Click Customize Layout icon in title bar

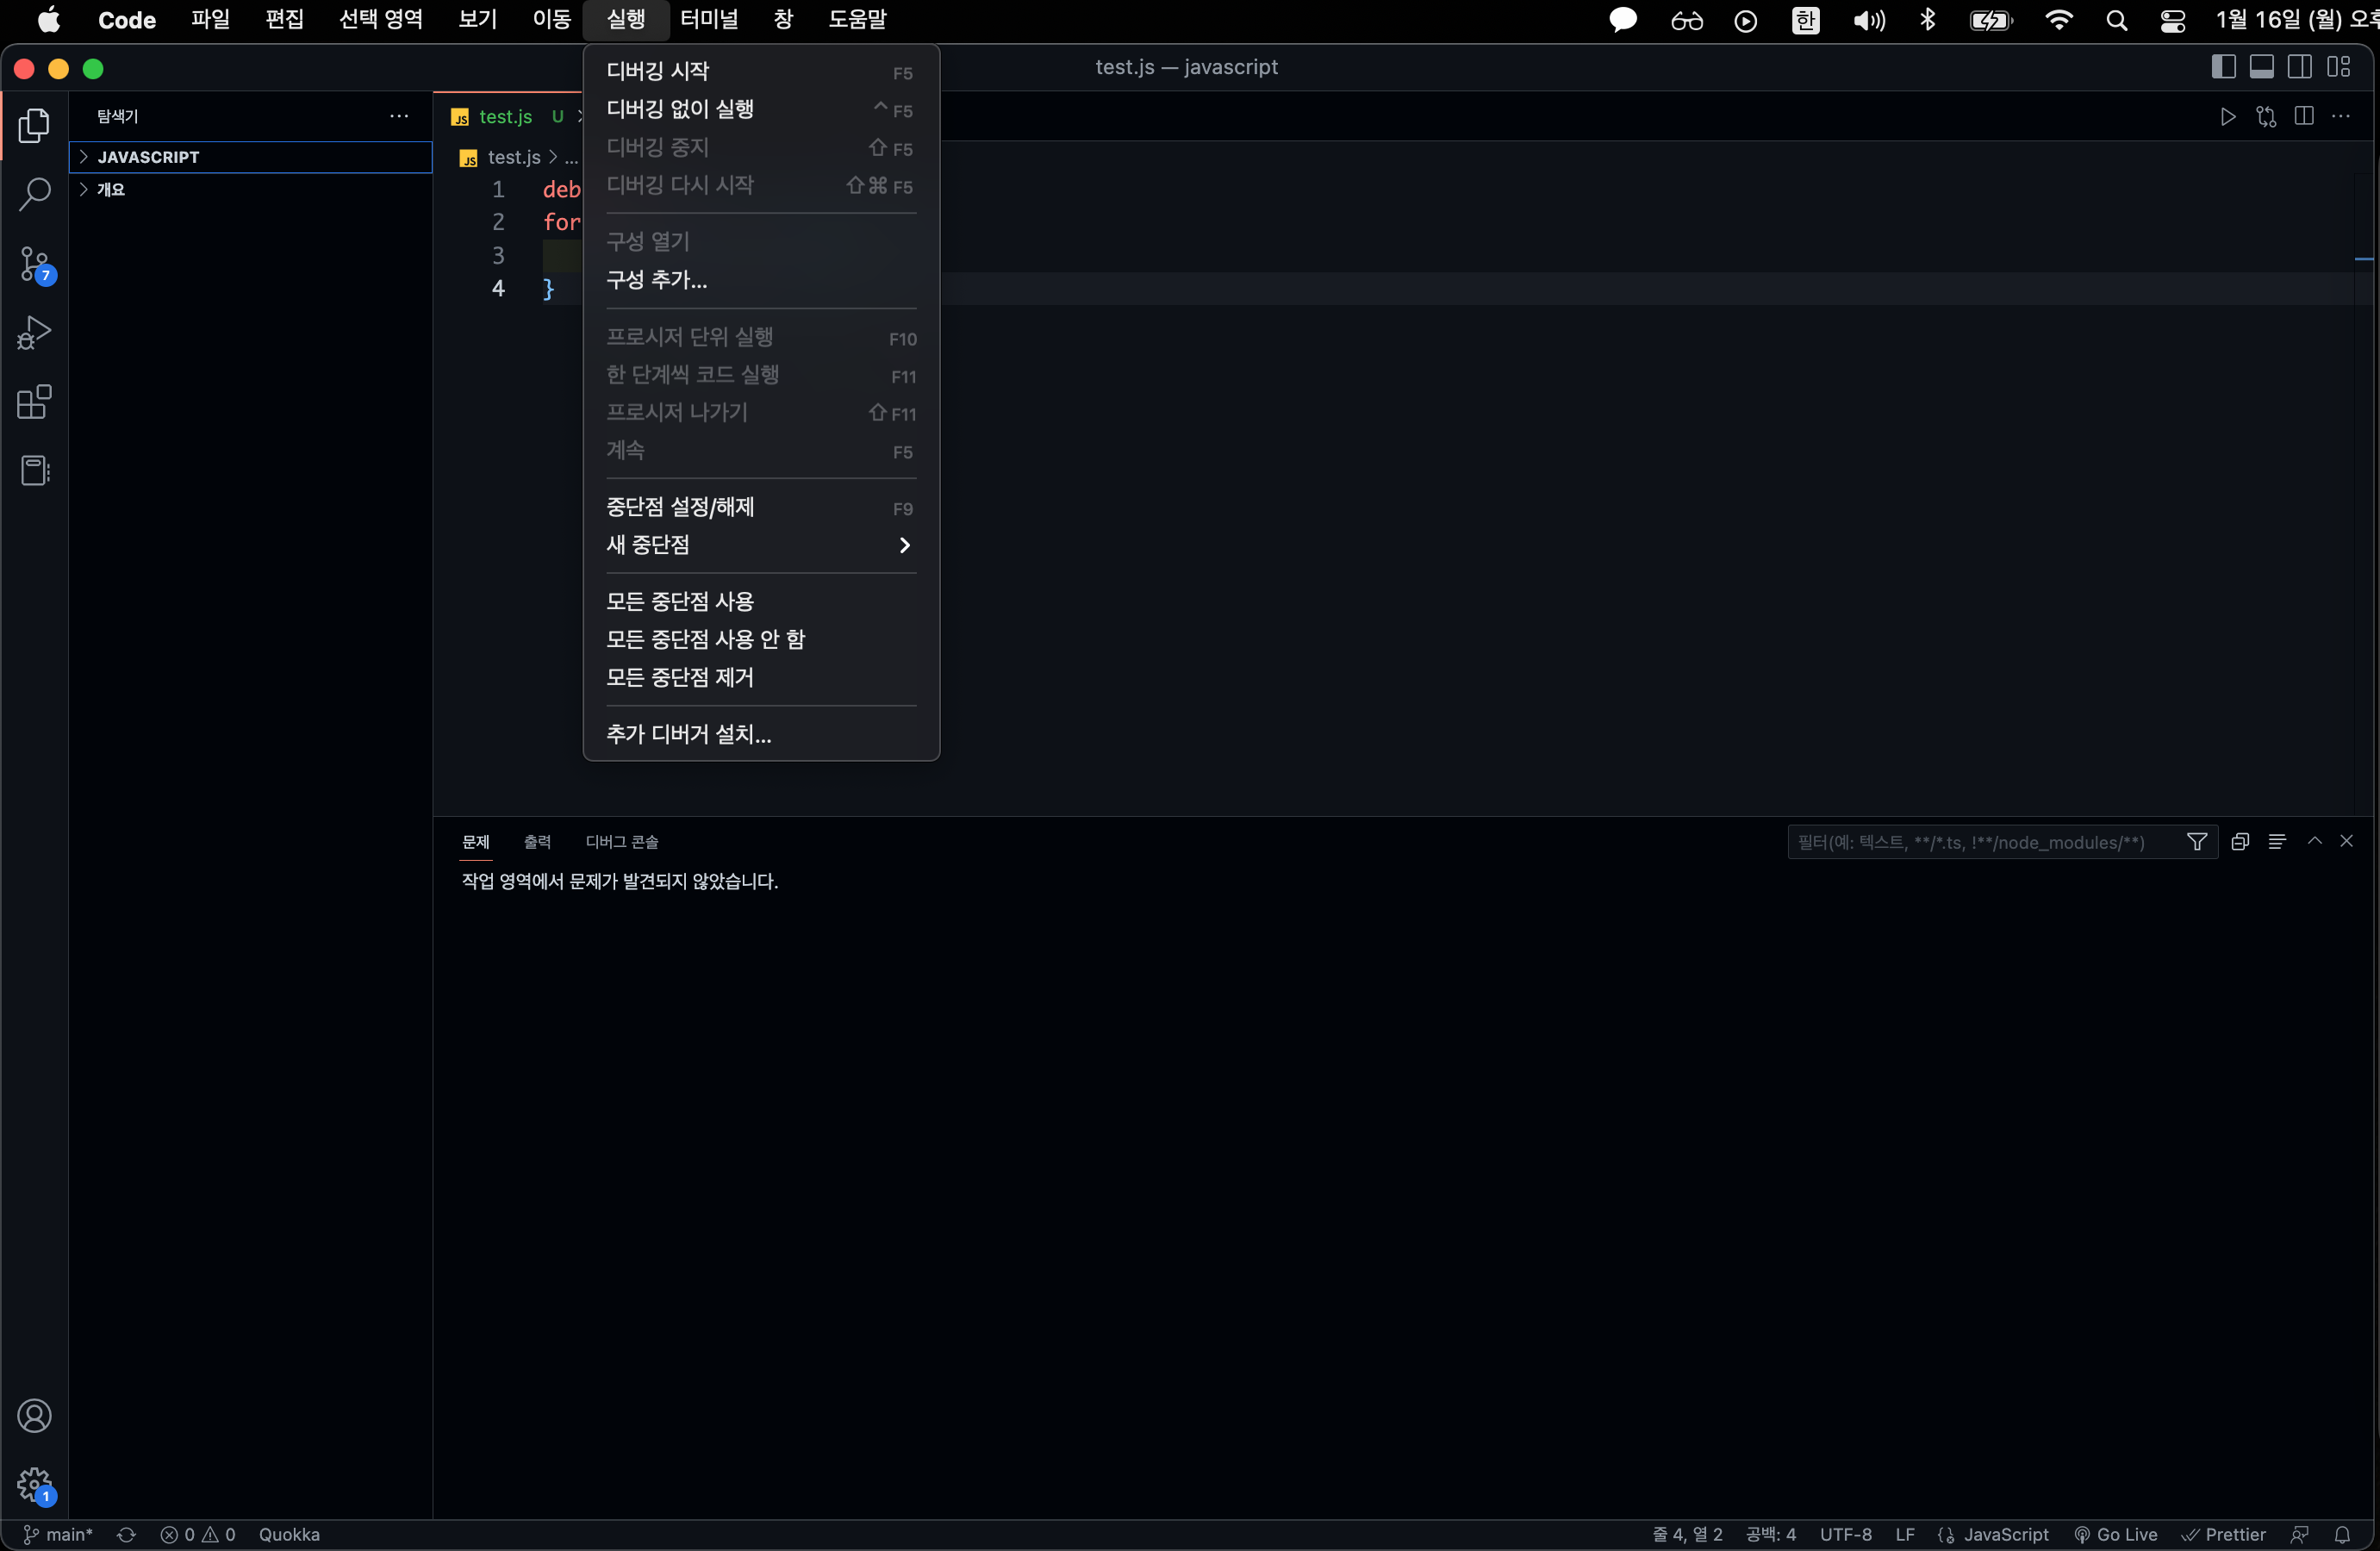(2338, 67)
